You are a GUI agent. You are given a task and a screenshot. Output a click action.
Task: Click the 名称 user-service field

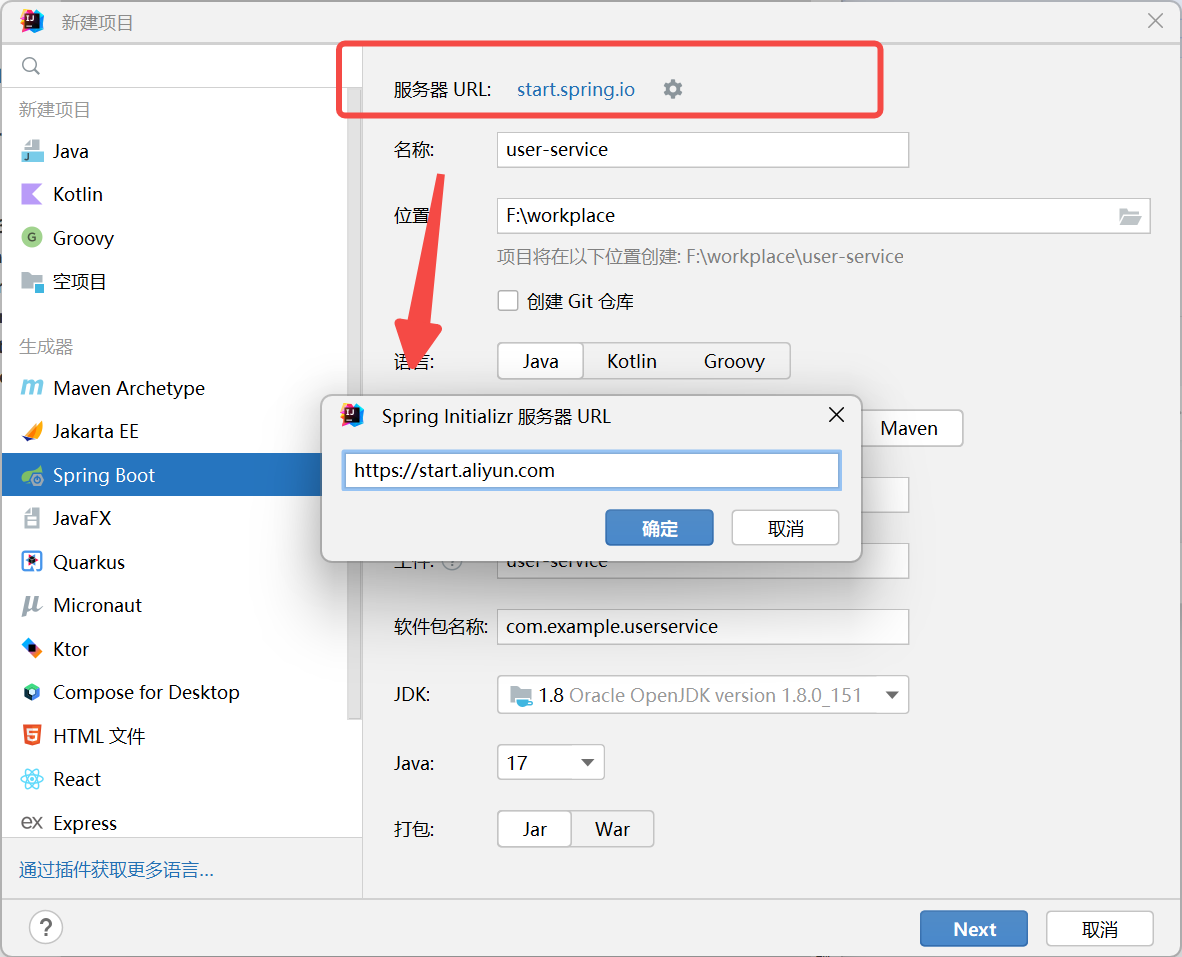pos(703,149)
